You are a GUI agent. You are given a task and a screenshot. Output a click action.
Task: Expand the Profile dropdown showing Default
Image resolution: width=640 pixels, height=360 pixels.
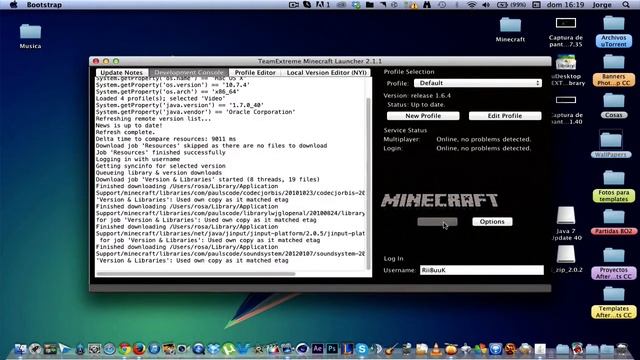click(478, 83)
